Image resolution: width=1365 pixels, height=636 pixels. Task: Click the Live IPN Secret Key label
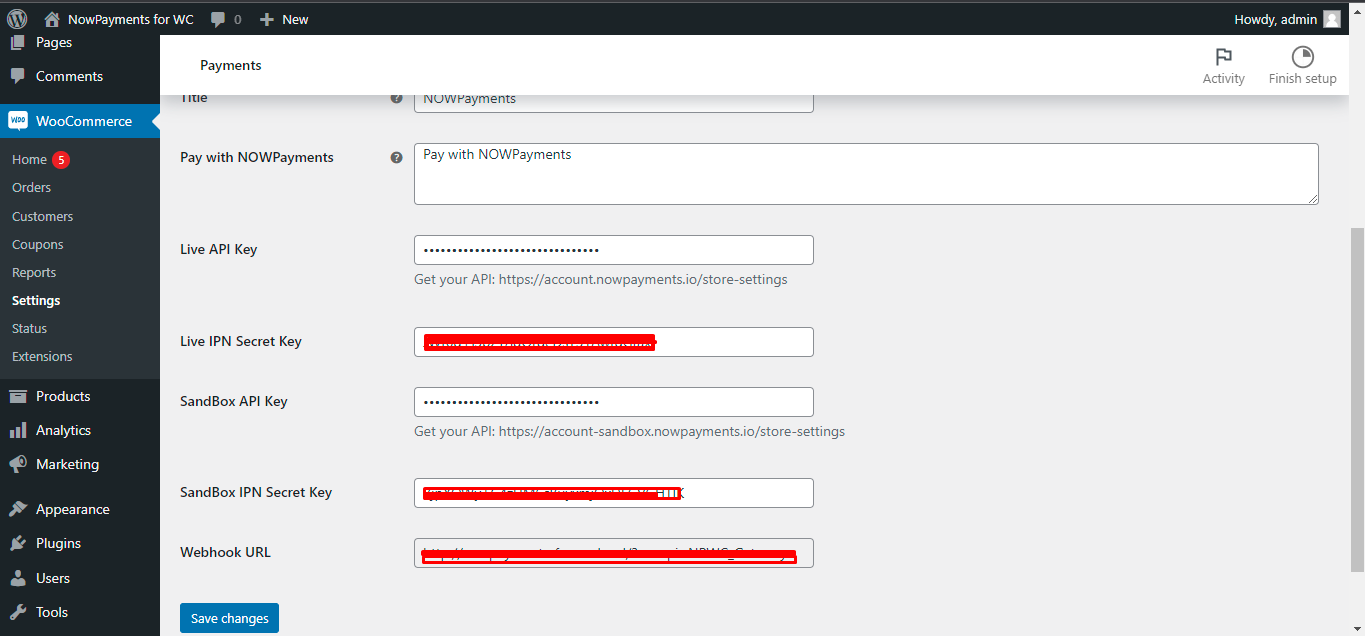point(241,341)
